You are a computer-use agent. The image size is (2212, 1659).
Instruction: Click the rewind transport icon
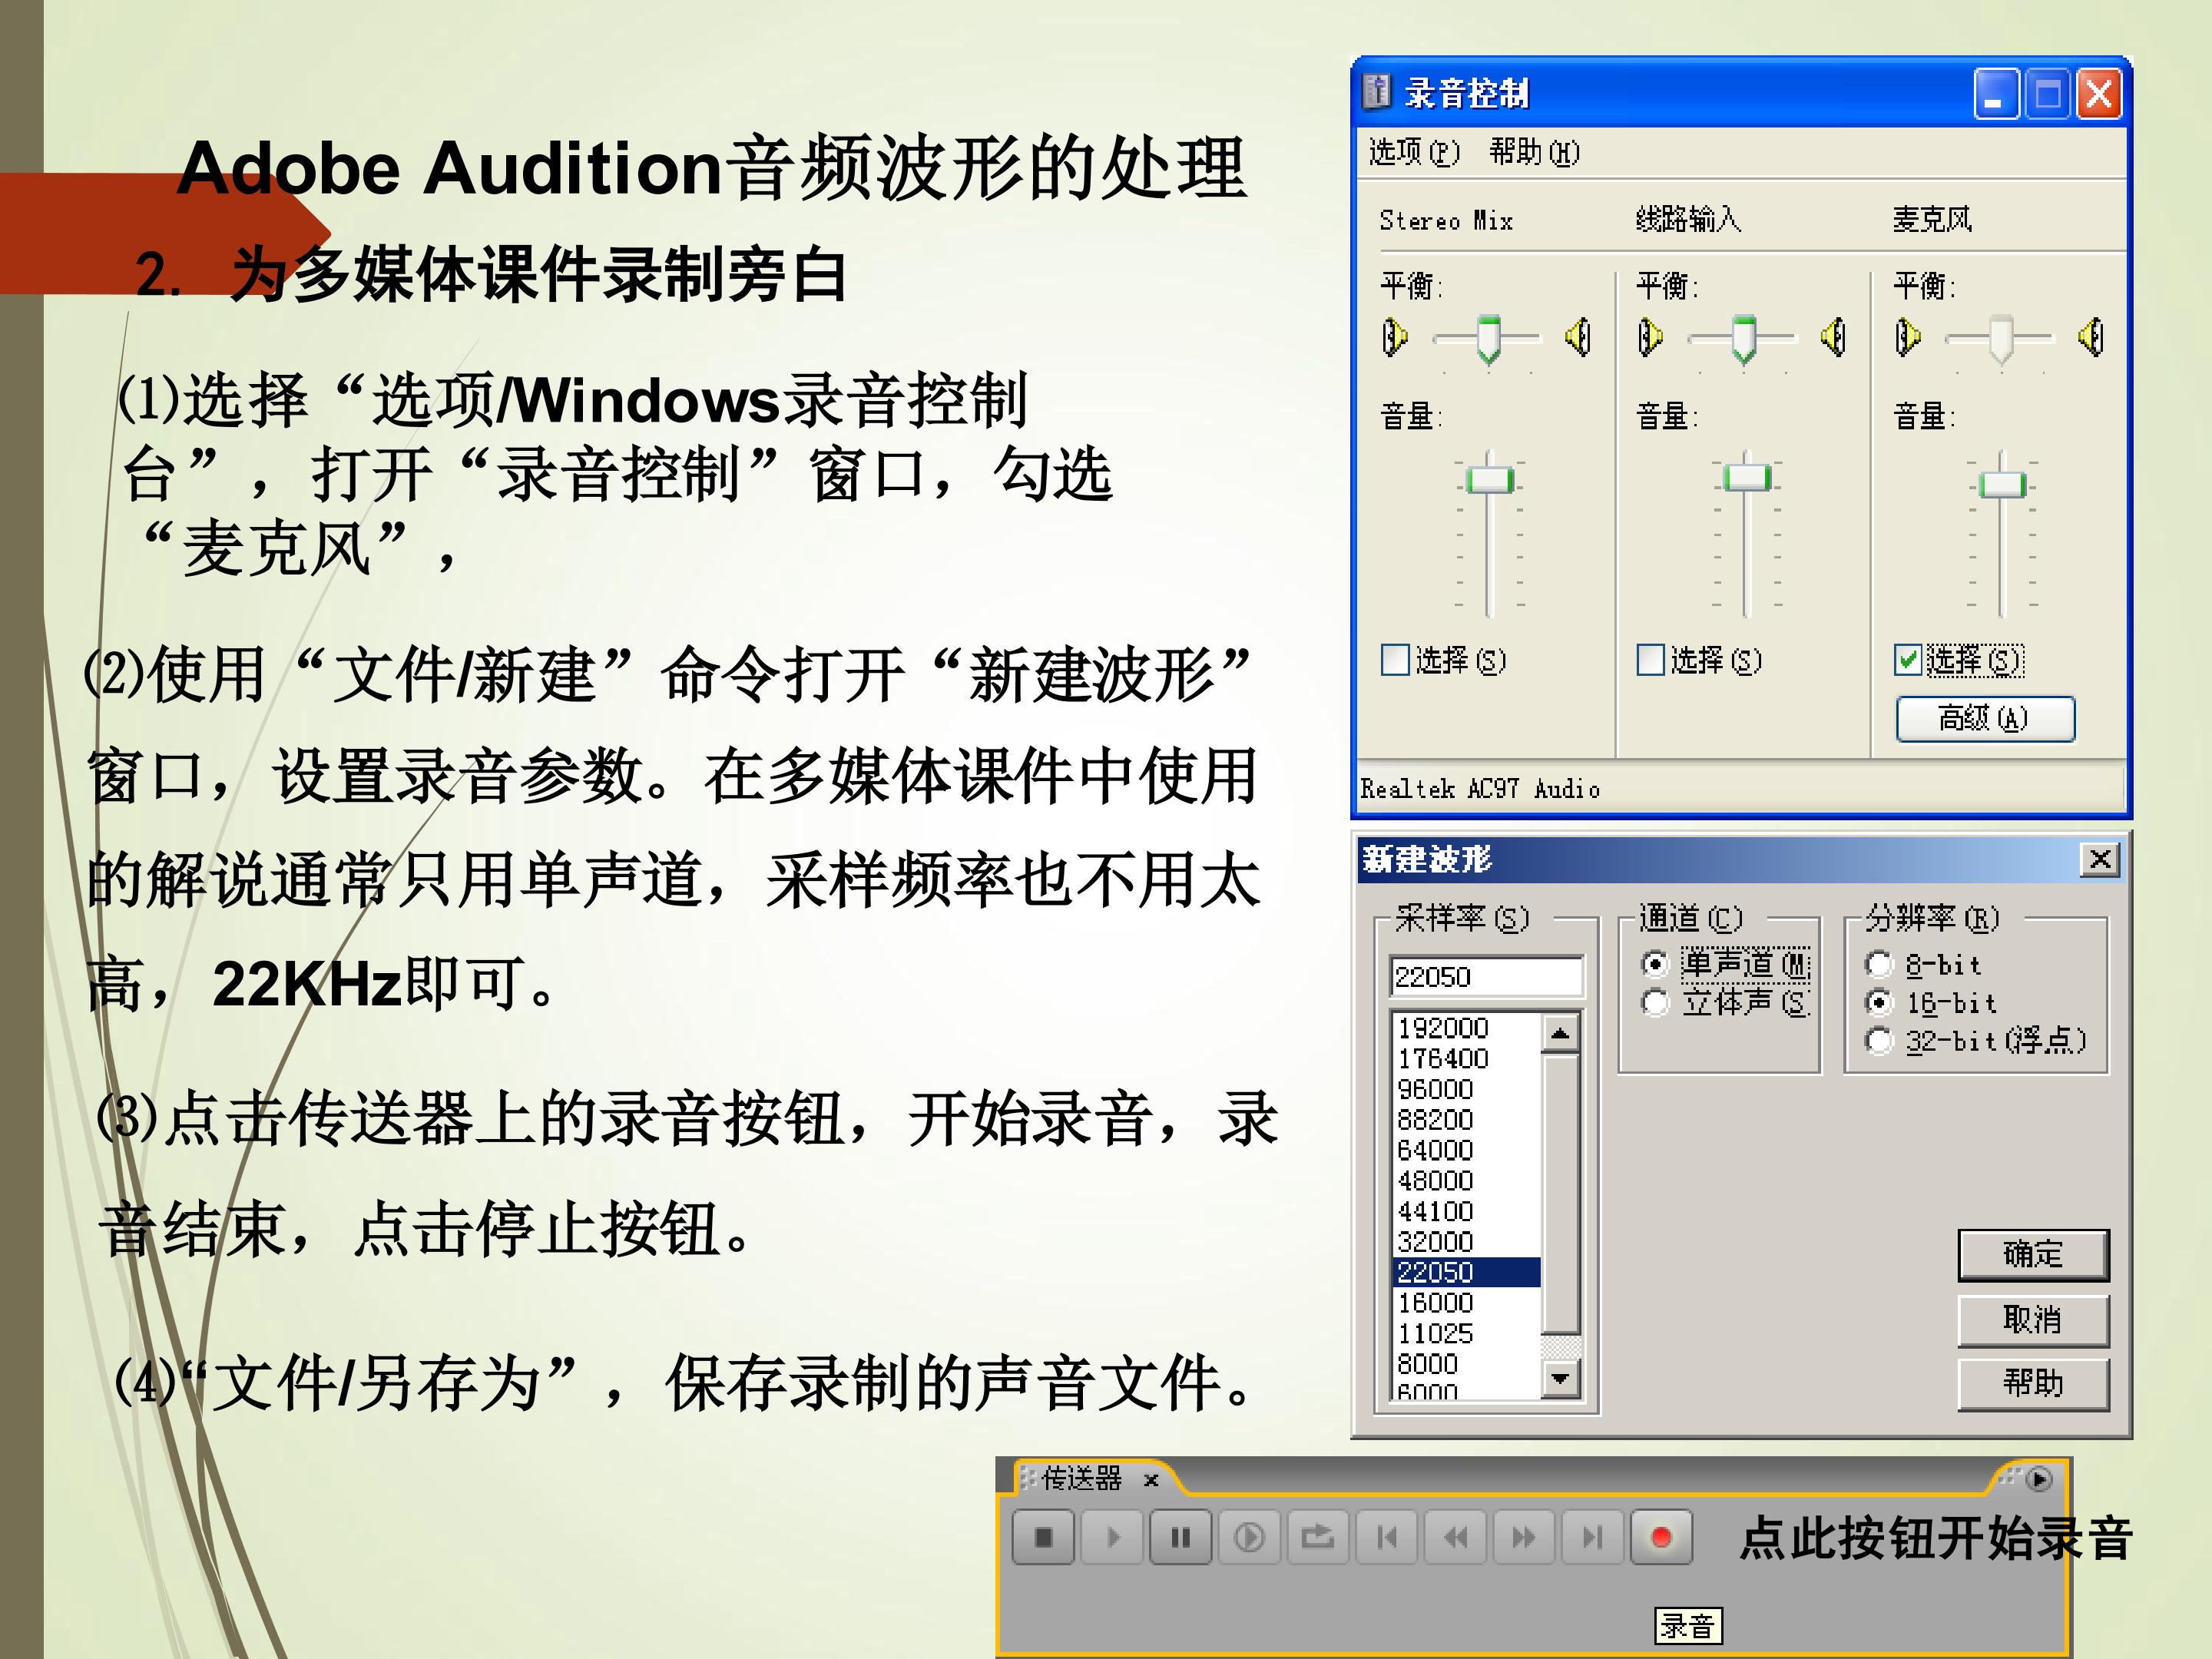click(1455, 1537)
